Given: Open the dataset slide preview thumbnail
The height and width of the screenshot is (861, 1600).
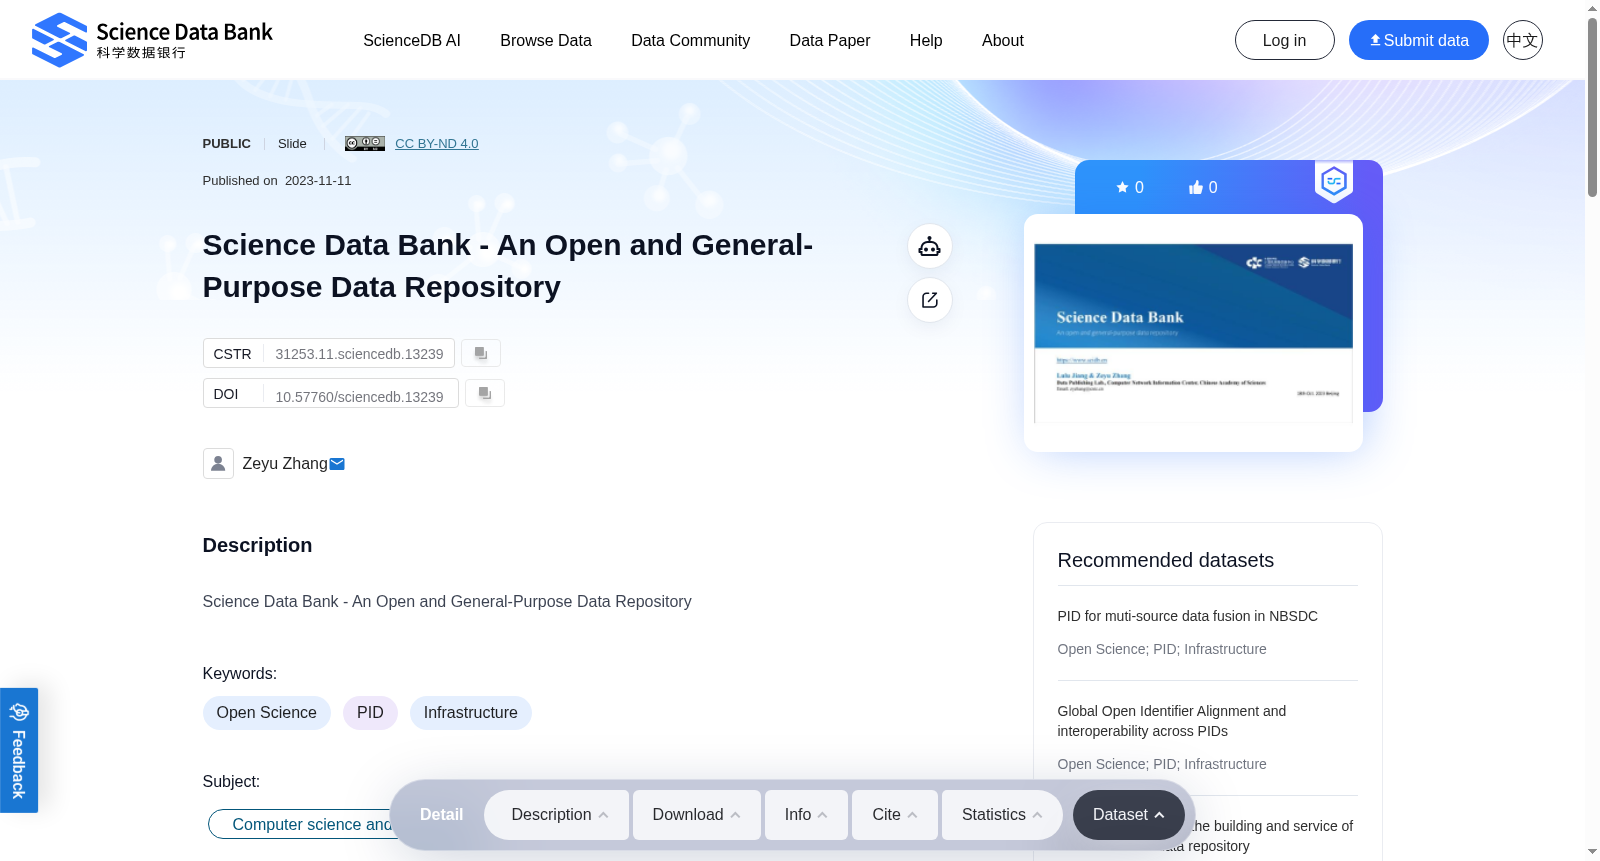Looking at the screenshot, I should click(1193, 333).
